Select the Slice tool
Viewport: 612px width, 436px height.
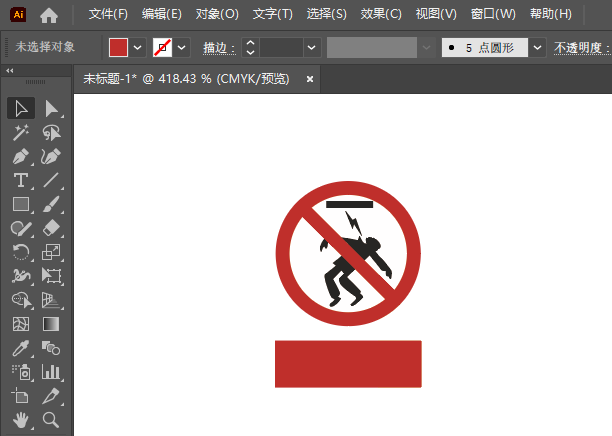click(51, 396)
